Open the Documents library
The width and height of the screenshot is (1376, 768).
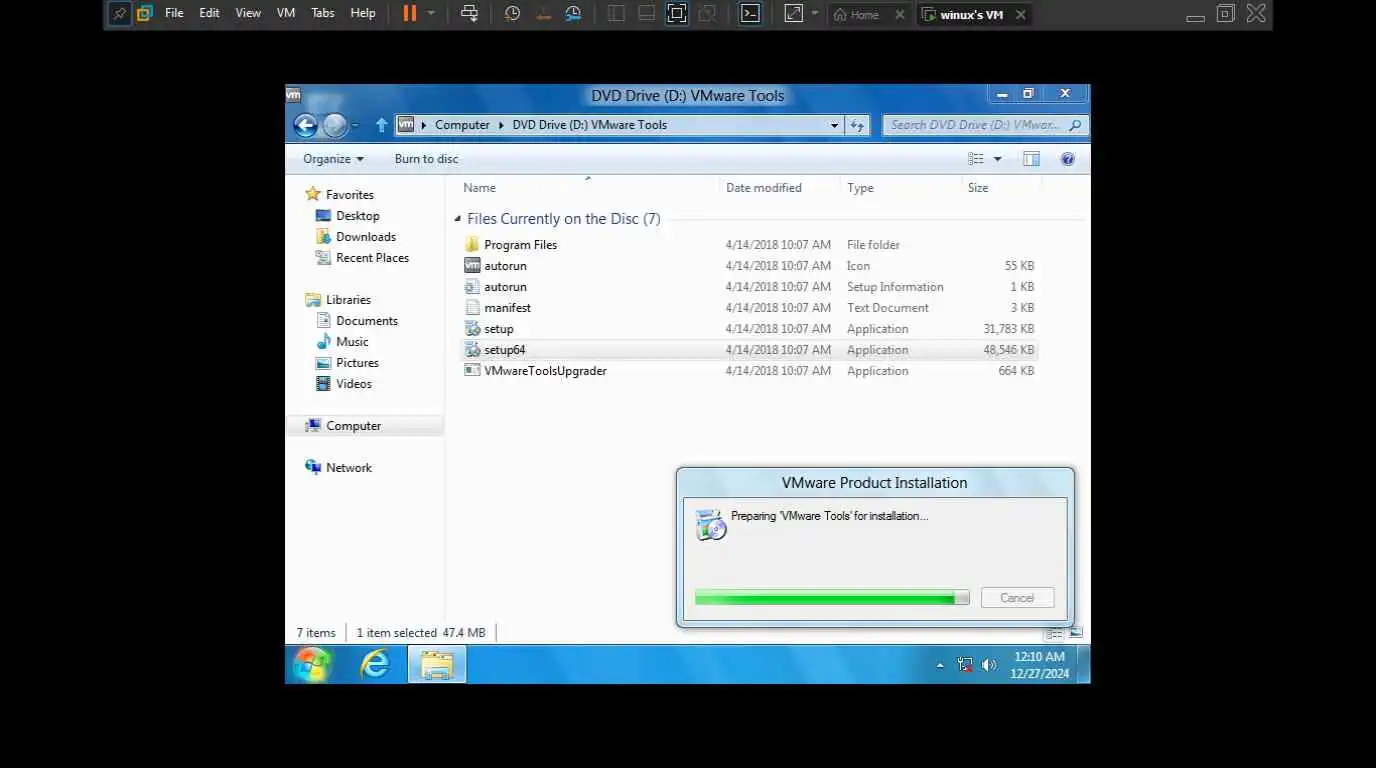pyautogui.click(x=356, y=321)
